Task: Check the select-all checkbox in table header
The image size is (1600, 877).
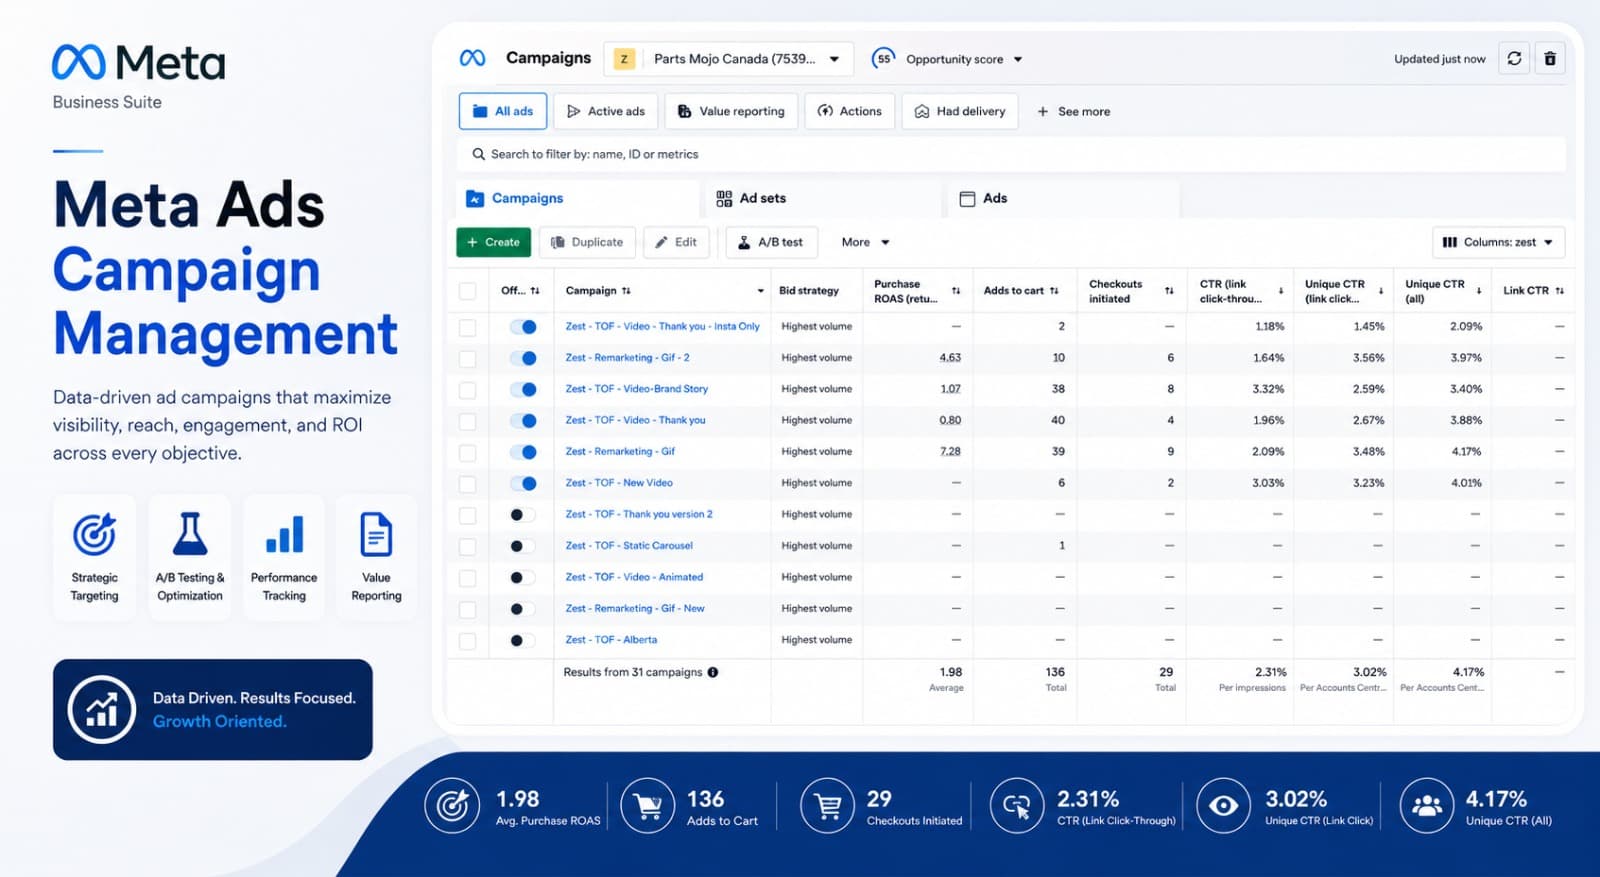Action: tap(467, 291)
